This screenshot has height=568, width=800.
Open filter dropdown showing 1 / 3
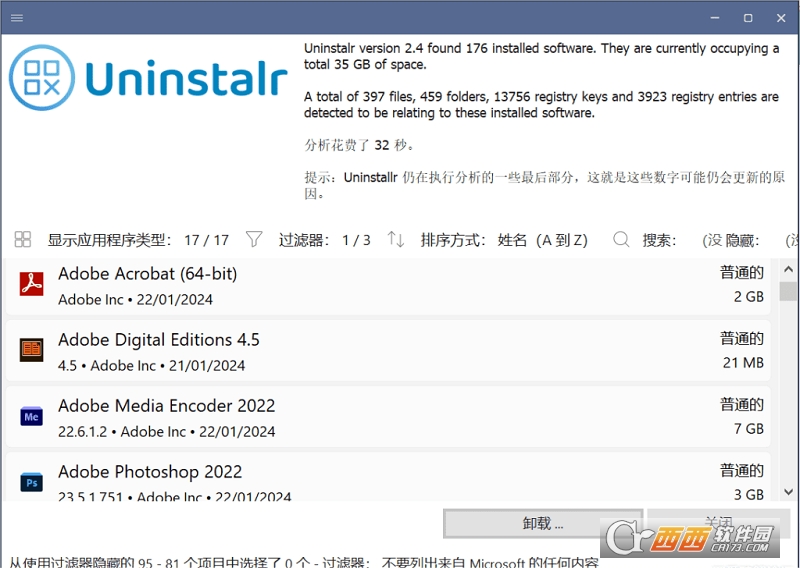click(x=356, y=240)
